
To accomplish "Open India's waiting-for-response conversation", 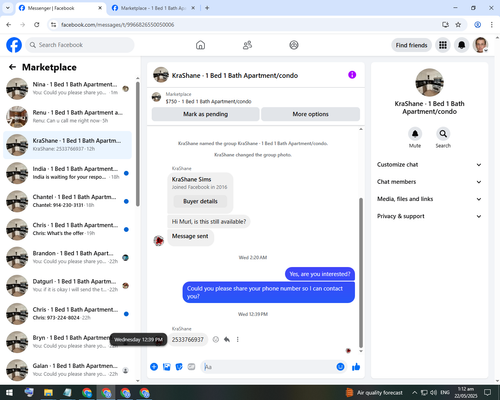I will 67,173.
